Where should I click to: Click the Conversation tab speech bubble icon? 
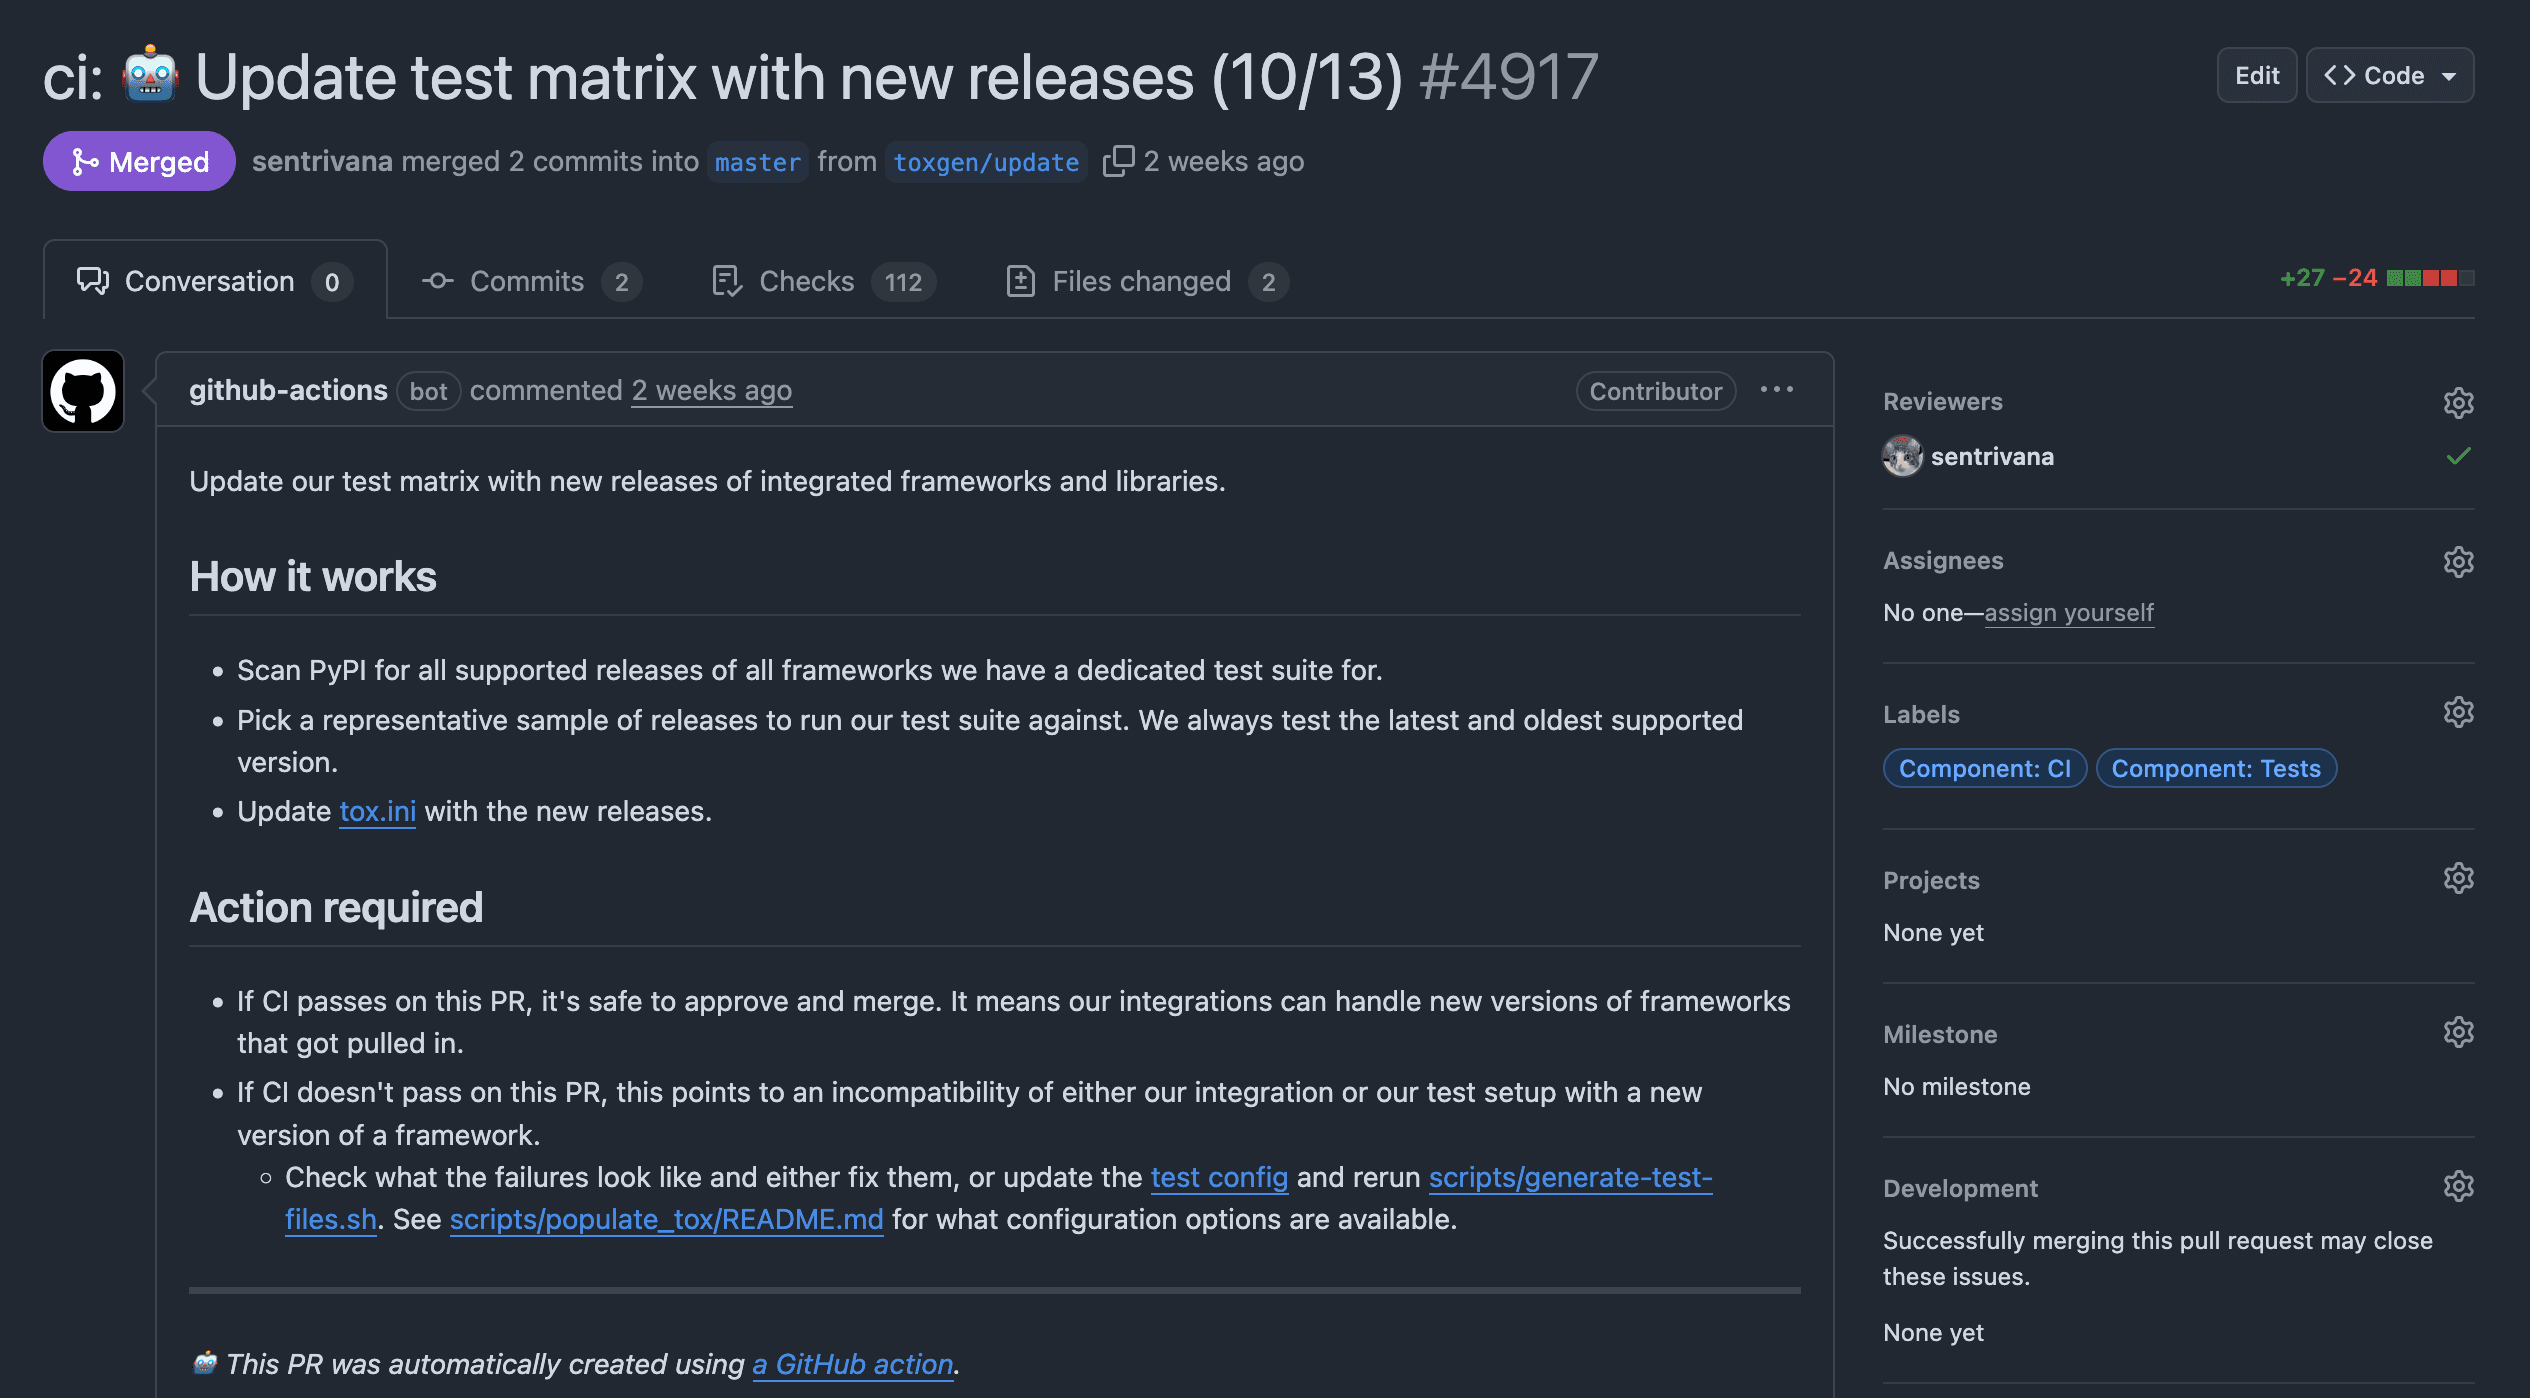(x=92, y=281)
